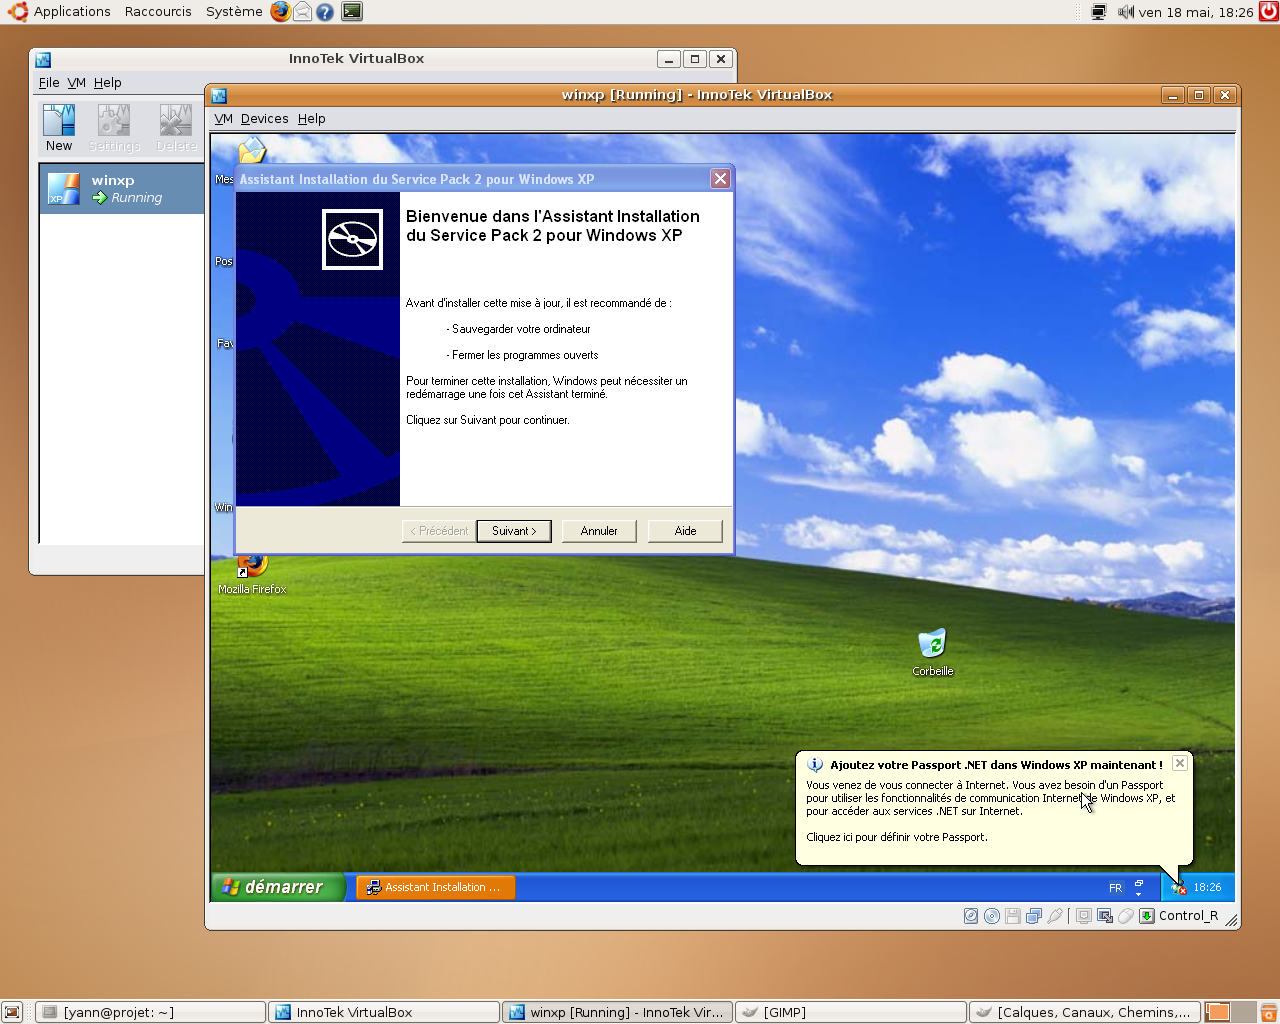
Task: Click the volume speaker icon in top panel
Action: [x=1125, y=12]
